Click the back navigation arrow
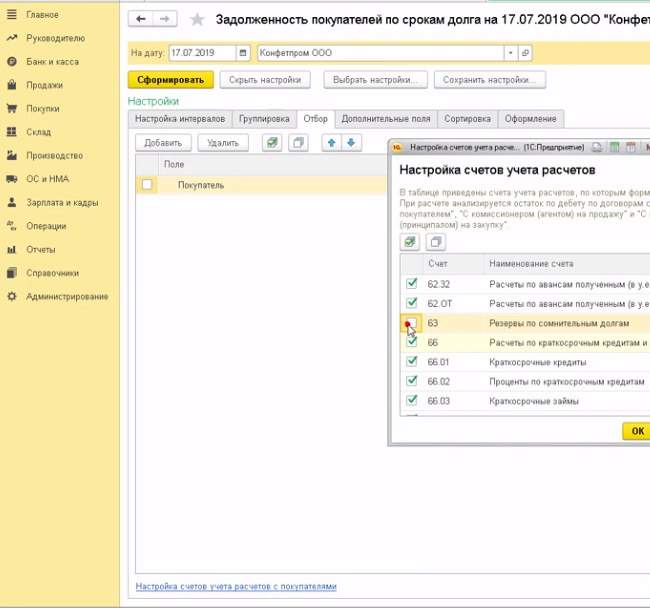The image size is (650, 608). click(142, 19)
